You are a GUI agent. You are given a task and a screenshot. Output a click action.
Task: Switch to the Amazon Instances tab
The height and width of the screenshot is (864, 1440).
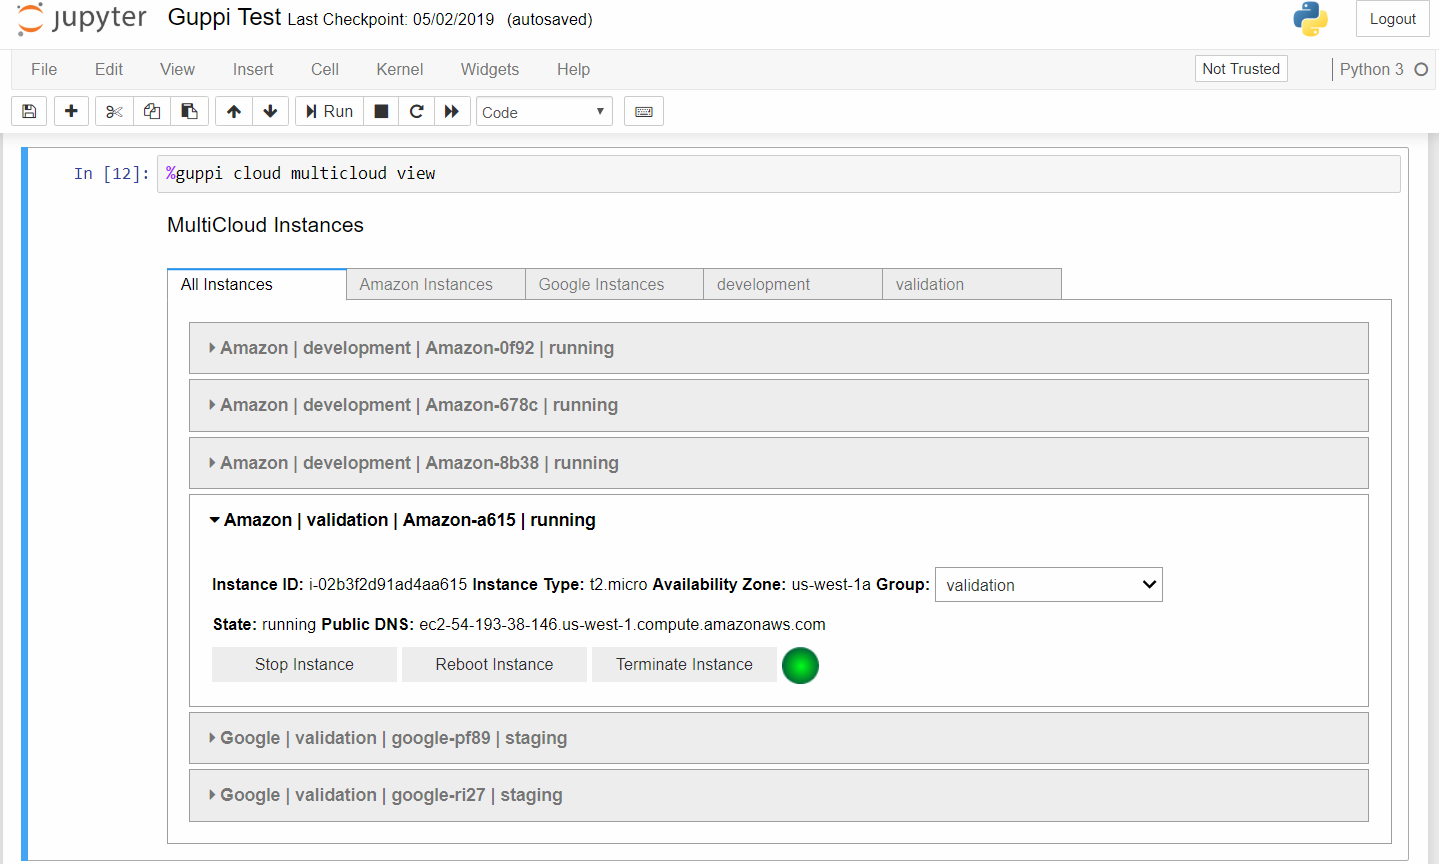pyautogui.click(x=436, y=284)
